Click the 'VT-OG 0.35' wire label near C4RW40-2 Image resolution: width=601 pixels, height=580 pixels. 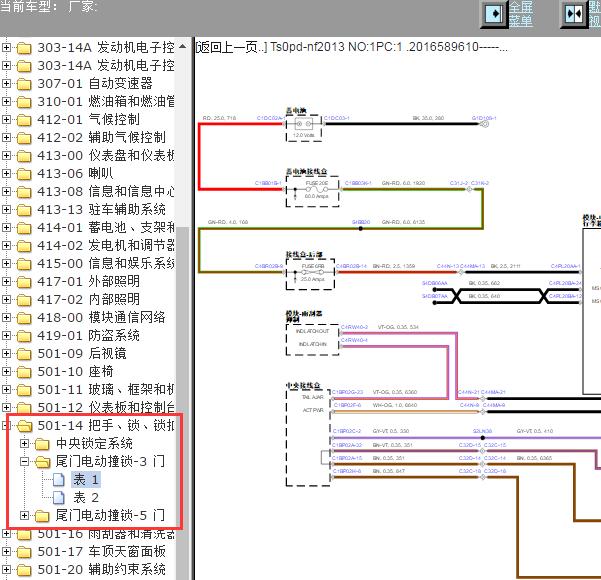click(398, 327)
